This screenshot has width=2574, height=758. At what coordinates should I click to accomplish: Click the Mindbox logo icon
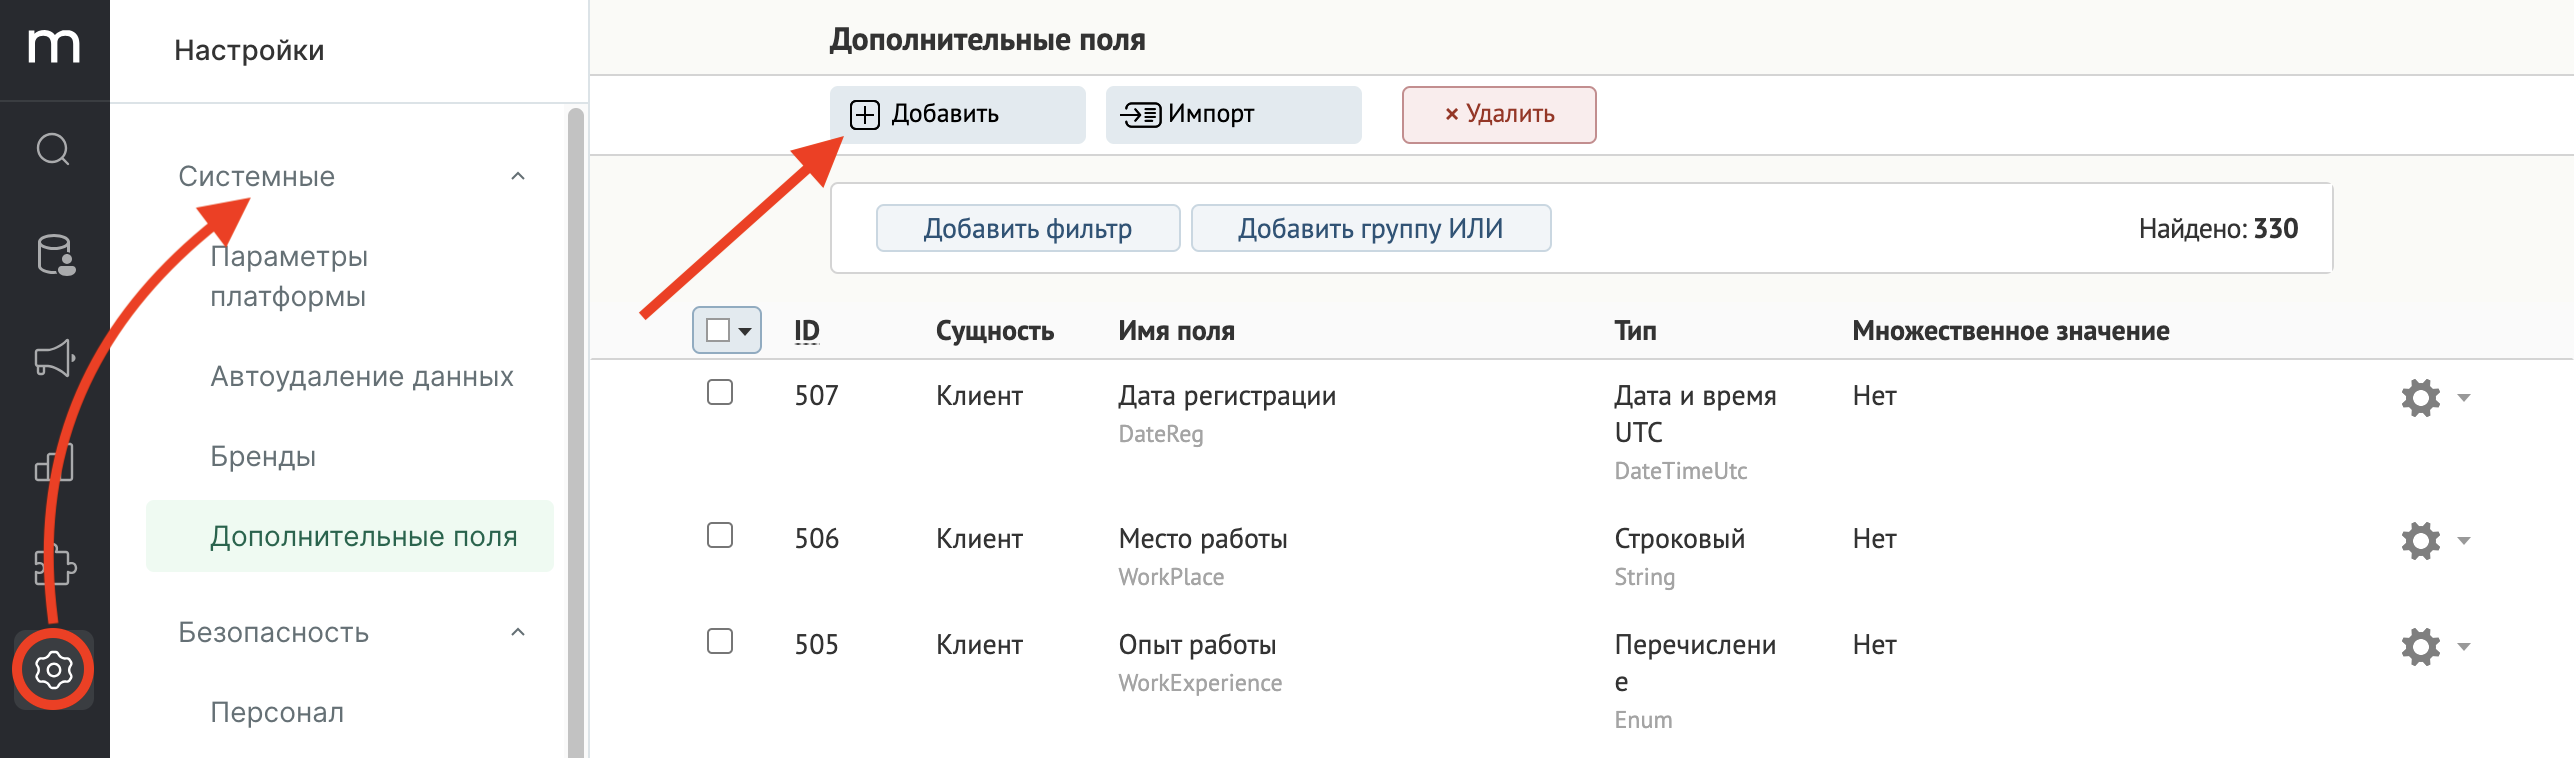point(54,46)
